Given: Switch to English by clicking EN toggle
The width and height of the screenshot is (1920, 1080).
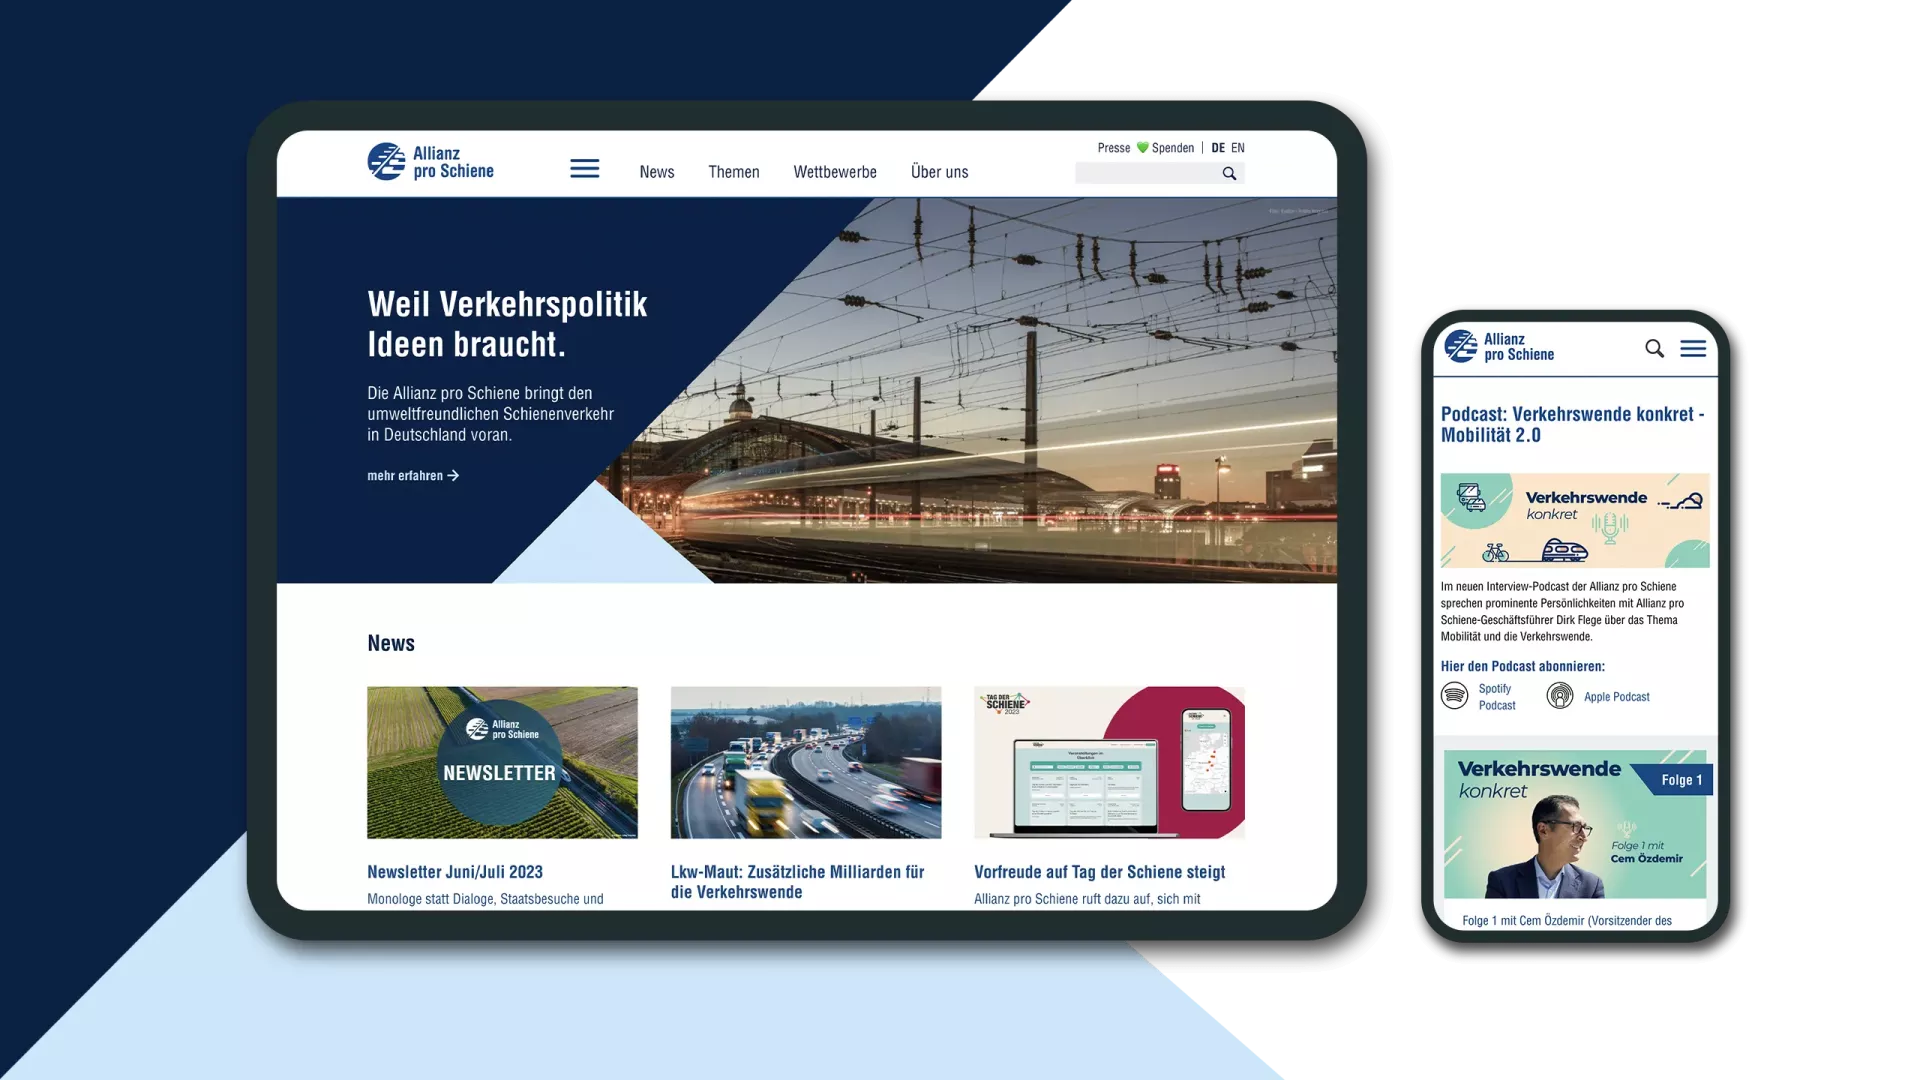Looking at the screenshot, I should tap(1238, 146).
